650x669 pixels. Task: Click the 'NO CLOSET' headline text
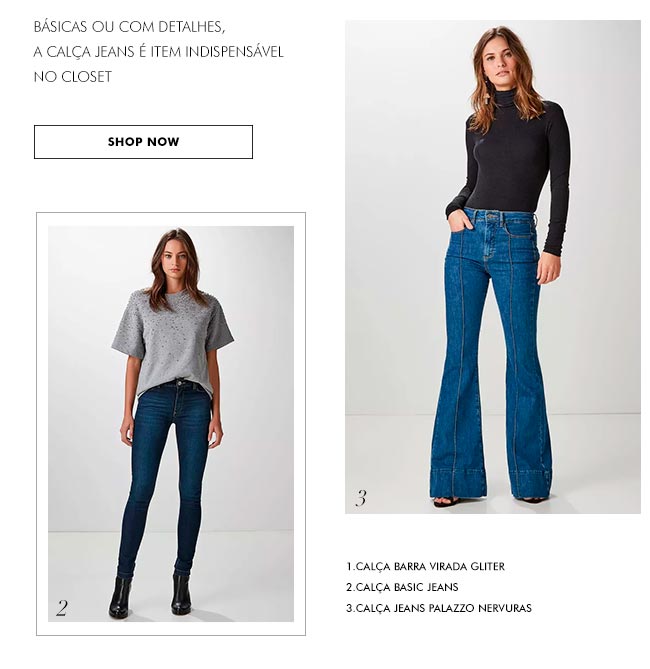pos(73,77)
